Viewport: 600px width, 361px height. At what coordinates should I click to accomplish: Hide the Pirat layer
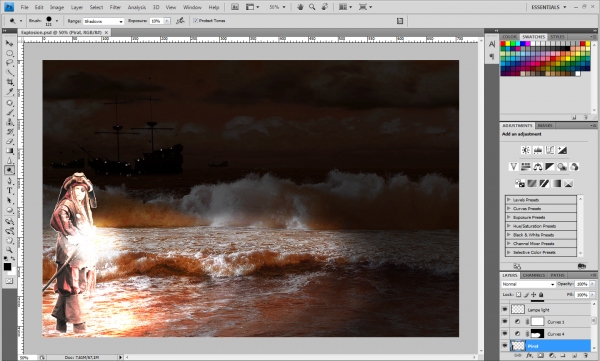[505, 346]
